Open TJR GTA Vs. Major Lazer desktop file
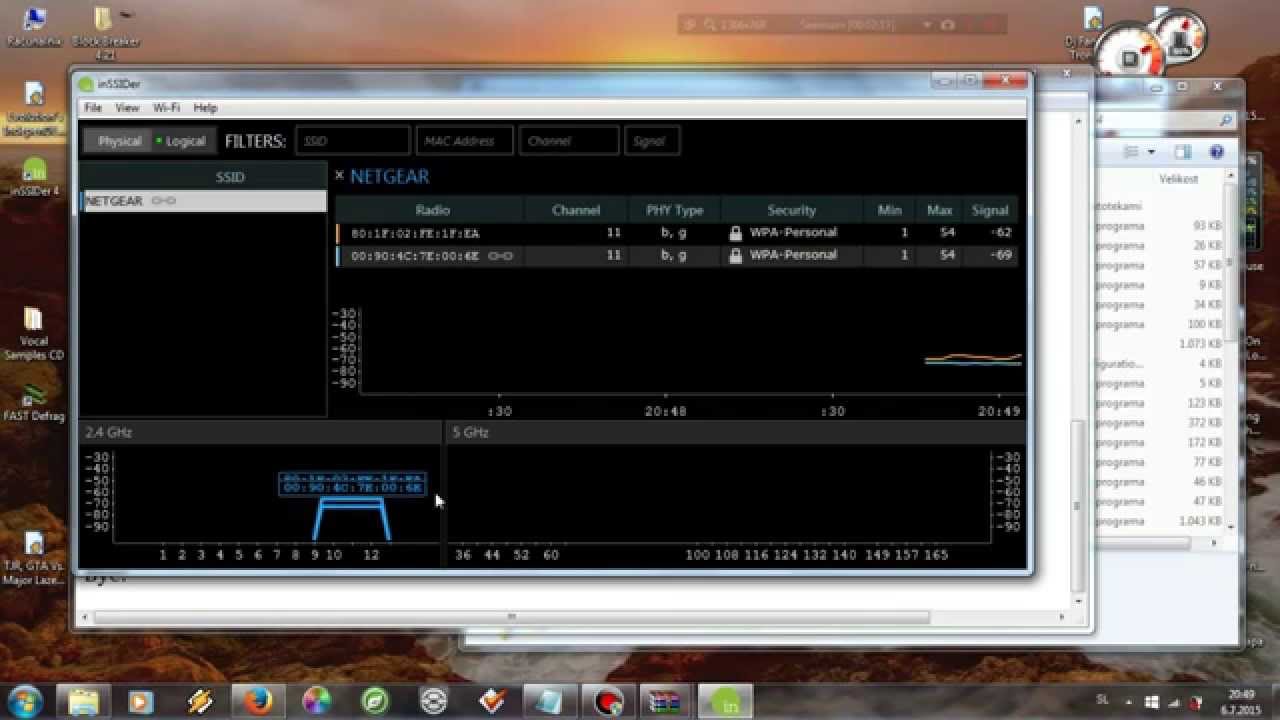The height and width of the screenshot is (720, 1280). [x=34, y=558]
